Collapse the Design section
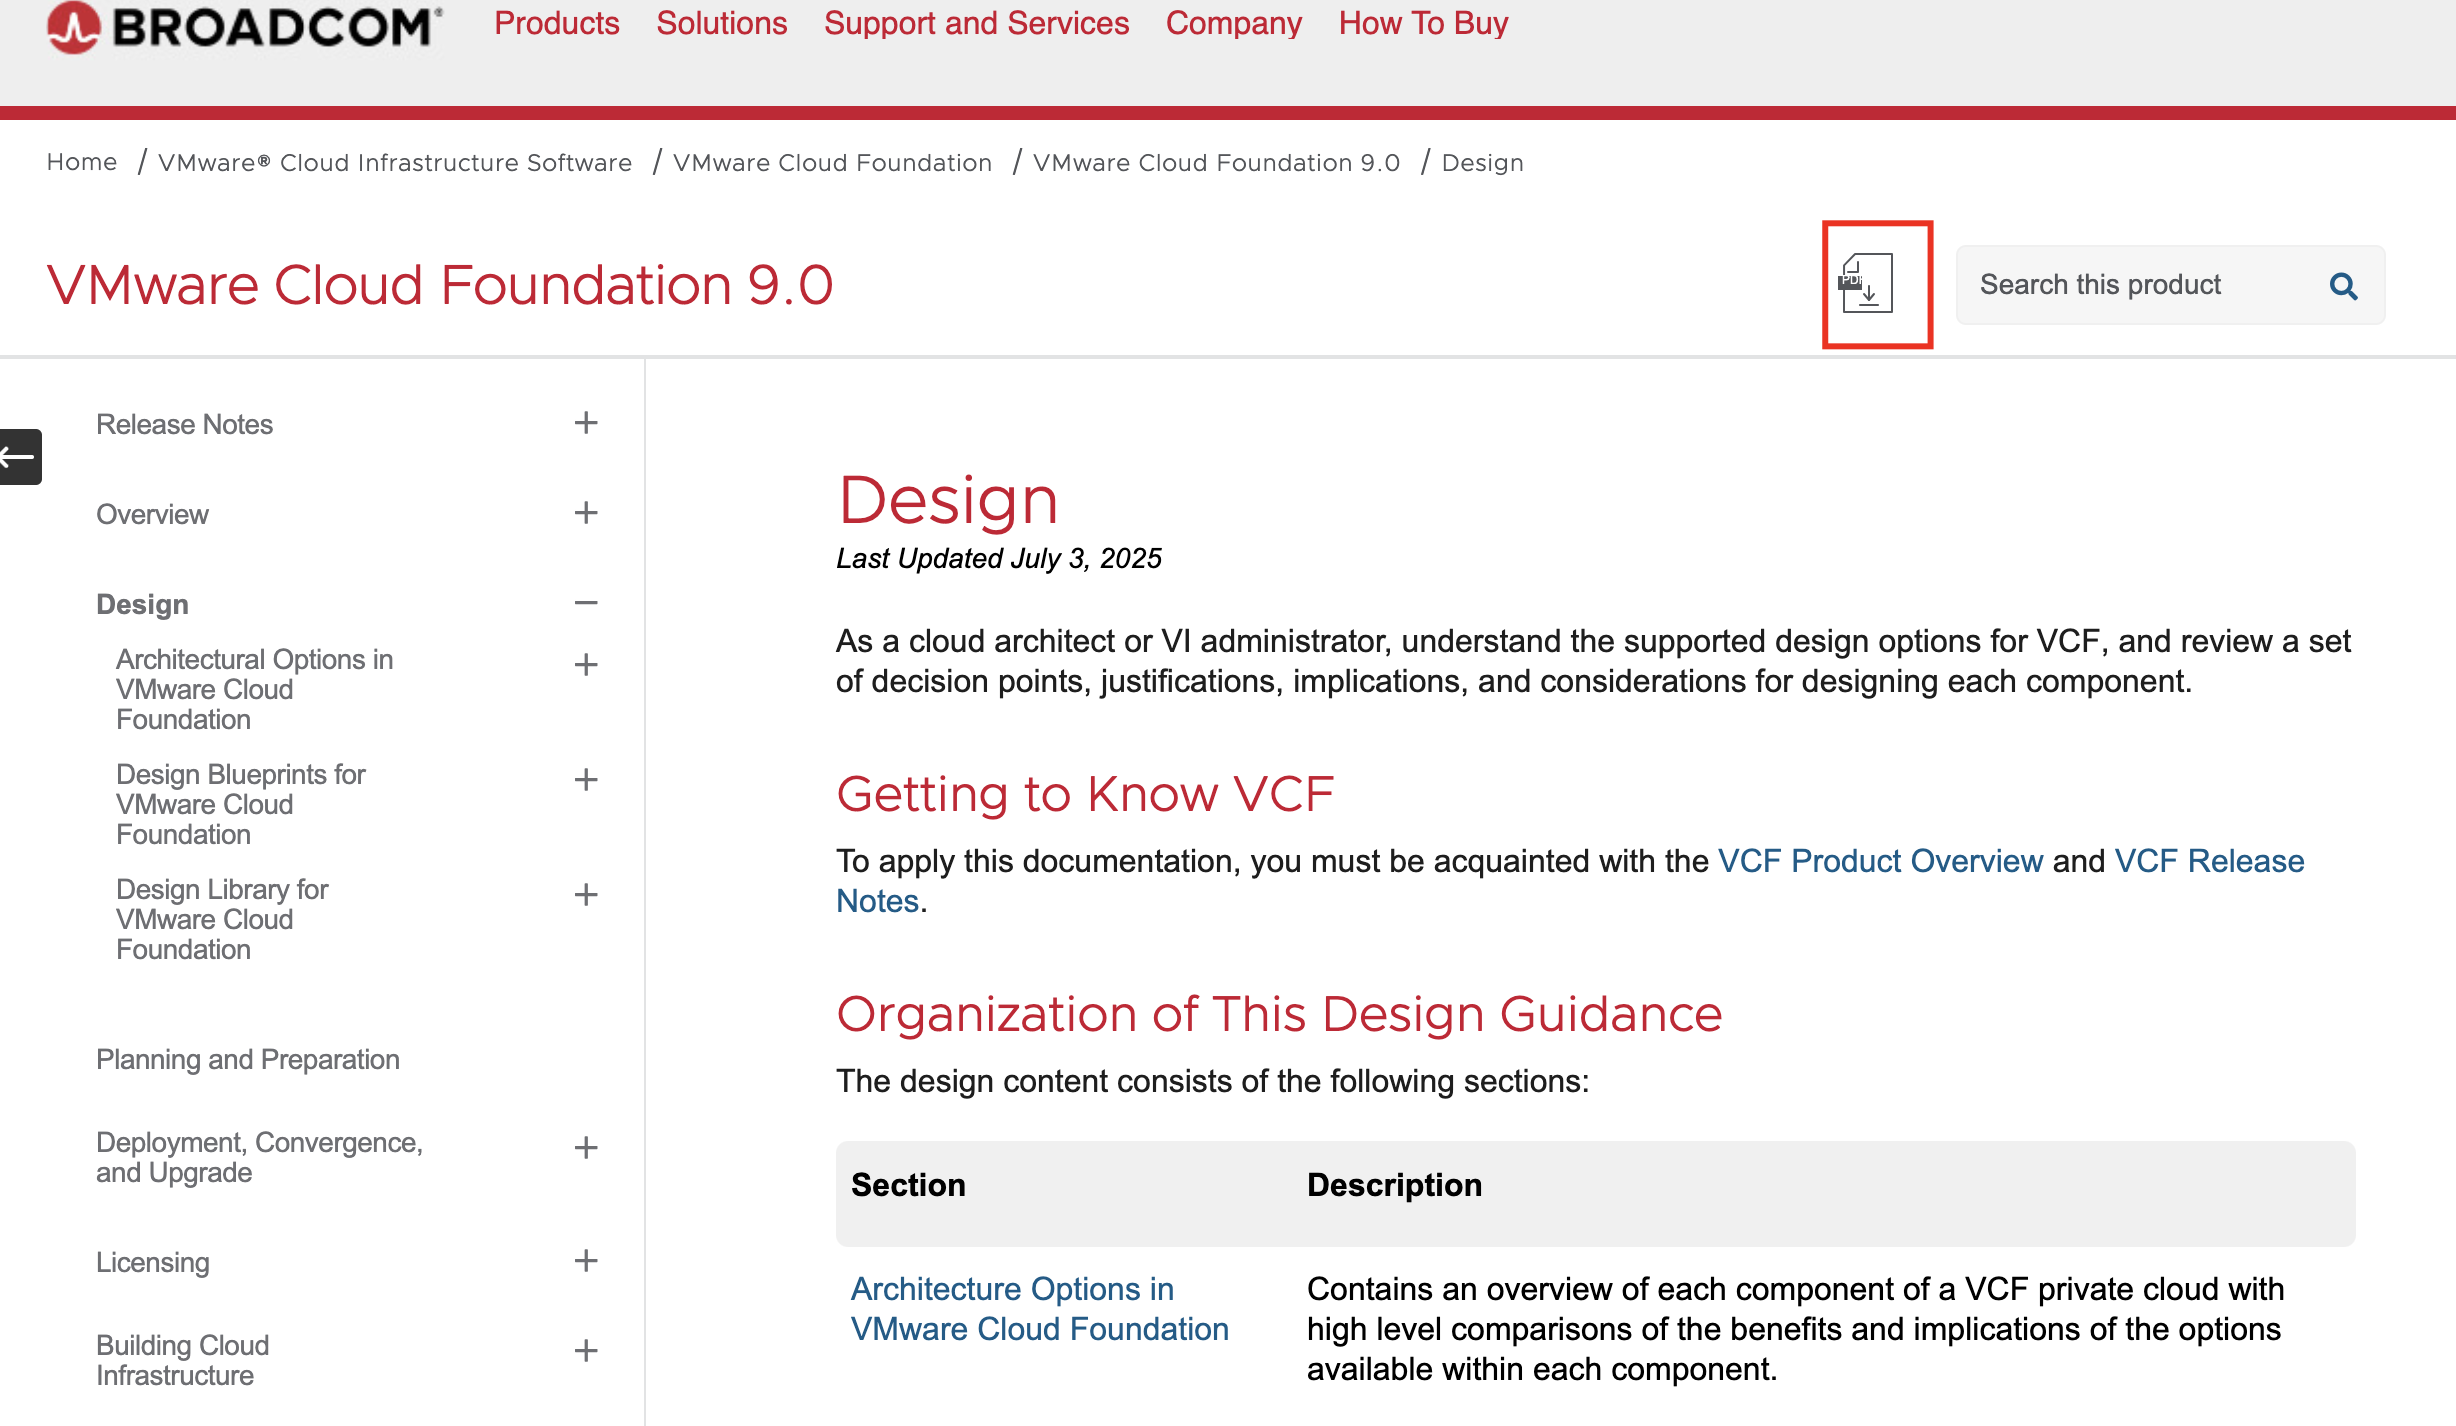 [x=586, y=603]
